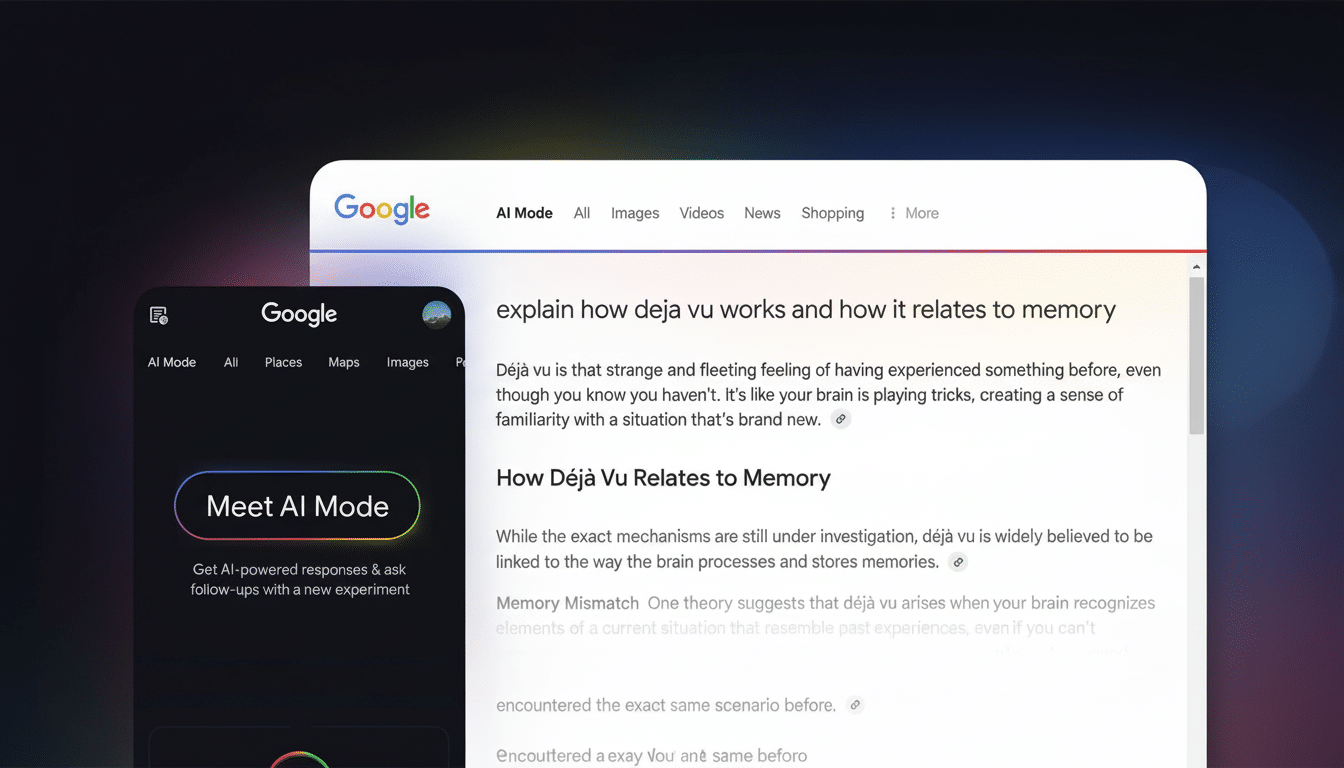Click the Google logo on the mobile screen
This screenshot has height=768, width=1344.
298,314
